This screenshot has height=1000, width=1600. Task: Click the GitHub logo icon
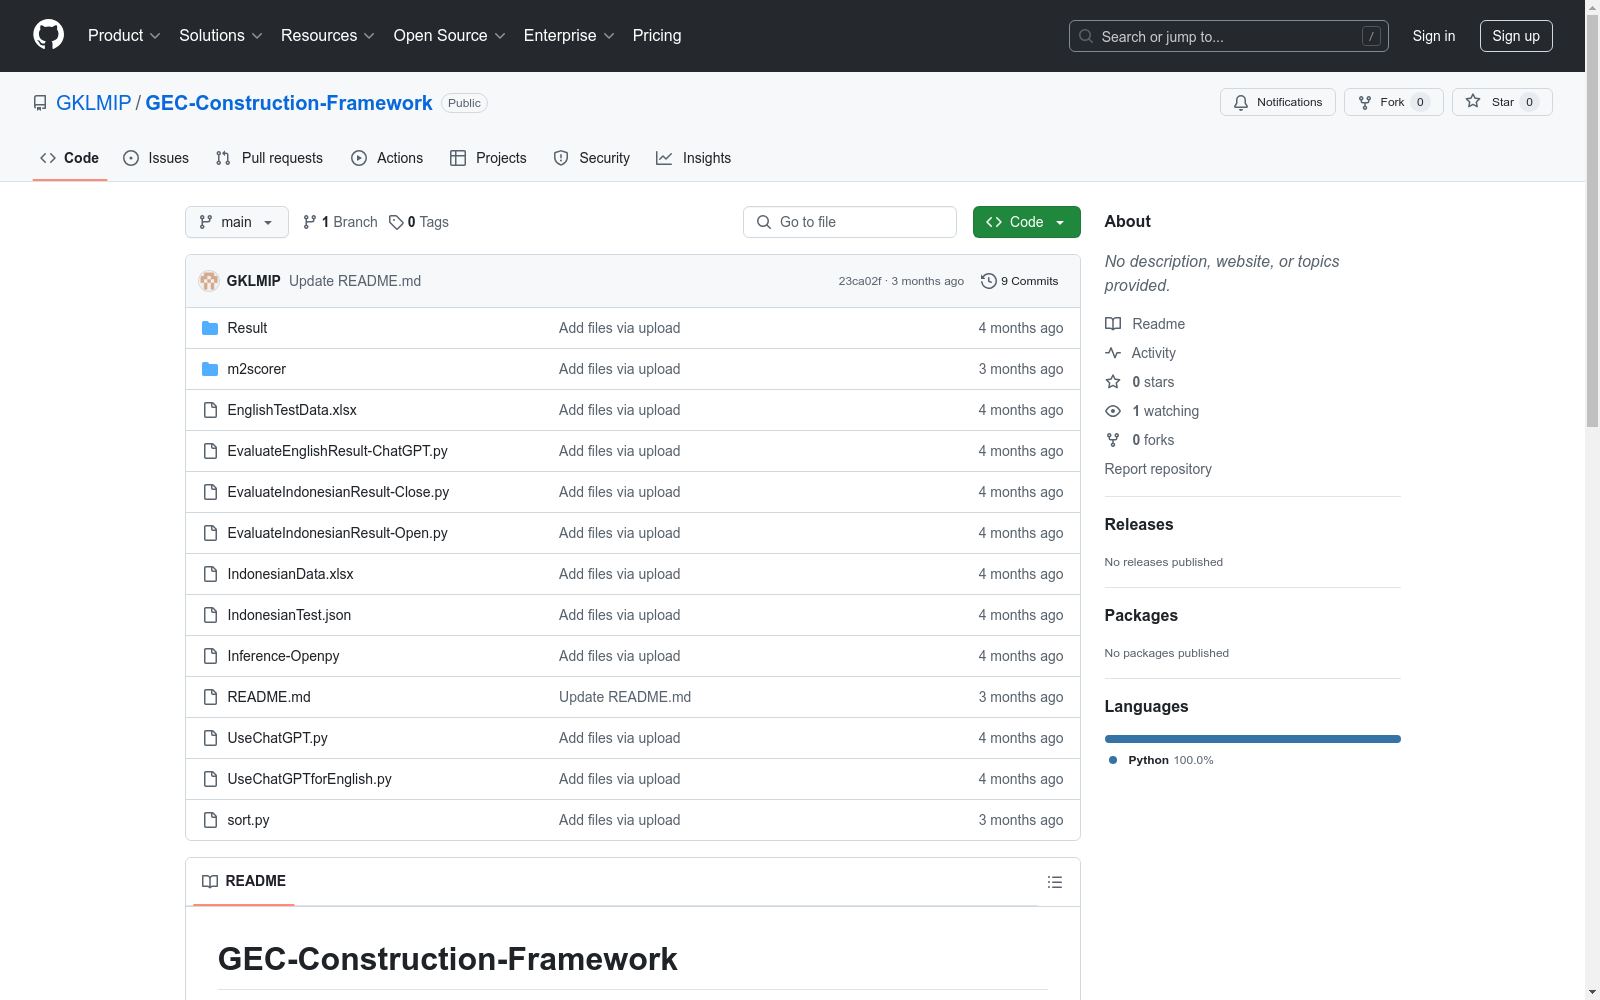[x=48, y=35]
